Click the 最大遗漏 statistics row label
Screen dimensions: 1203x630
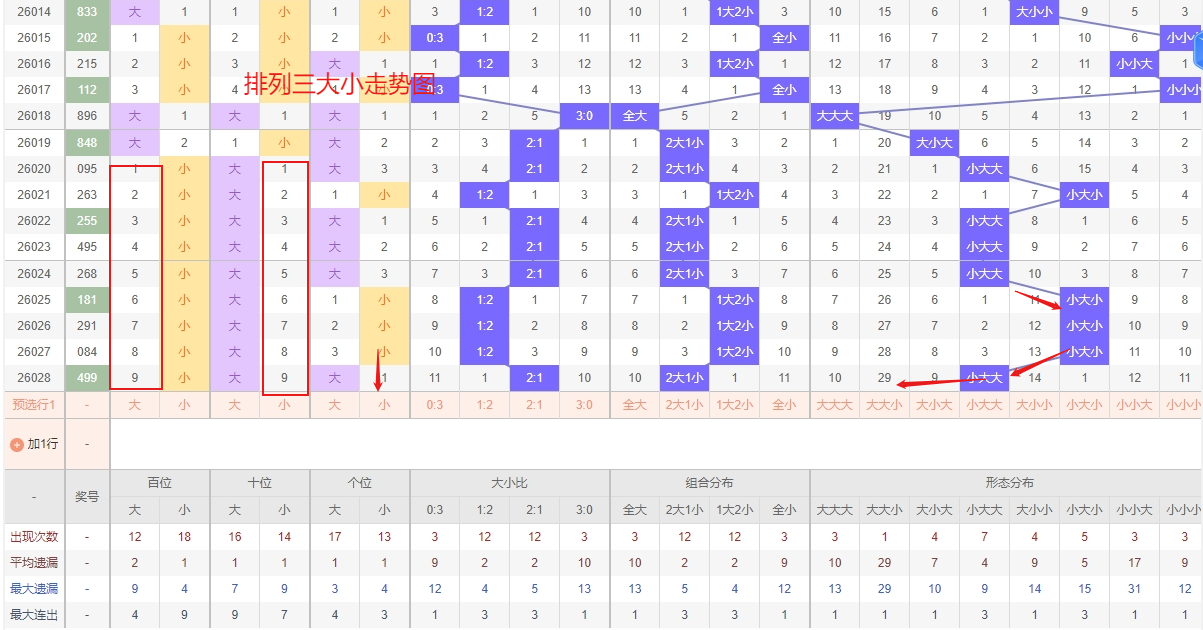33,589
